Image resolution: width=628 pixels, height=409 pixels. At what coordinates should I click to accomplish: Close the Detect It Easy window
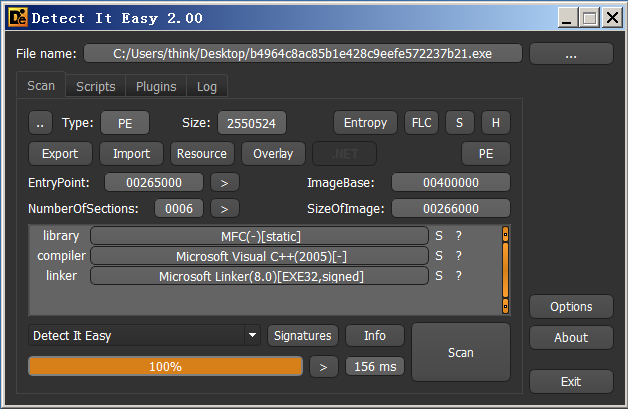[612, 18]
